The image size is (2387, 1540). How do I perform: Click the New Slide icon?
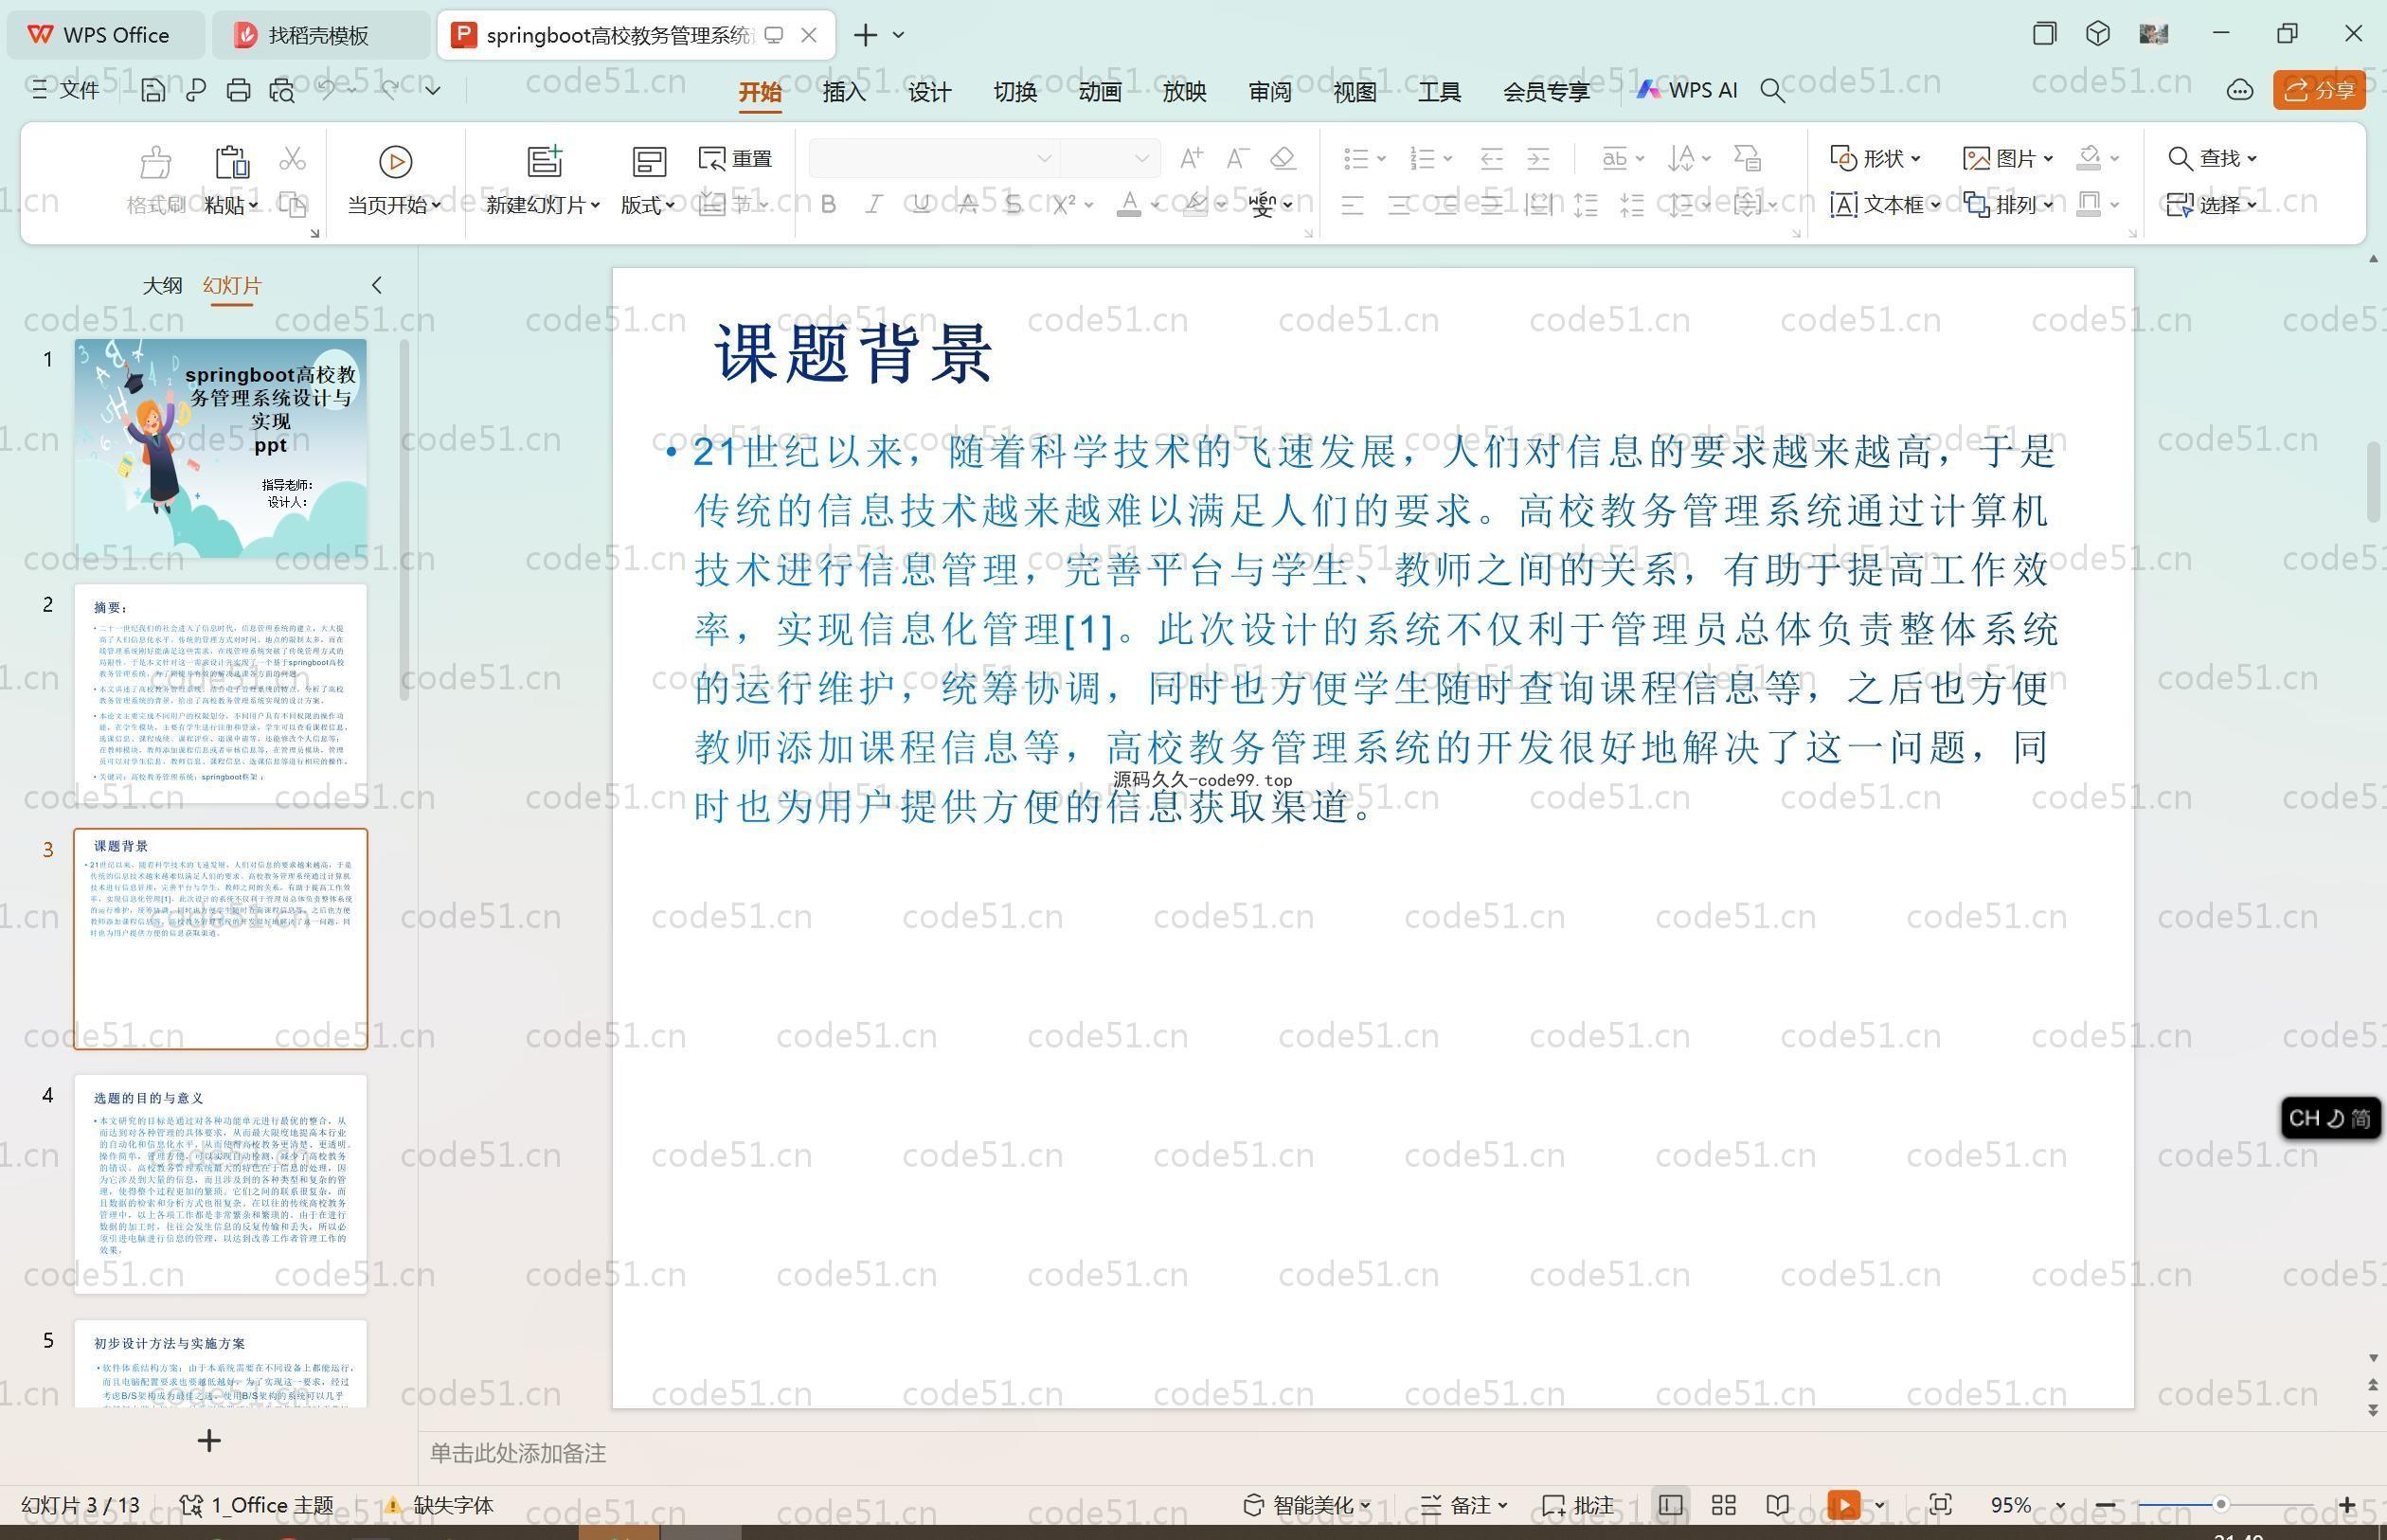pyautogui.click(x=545, y=161)
